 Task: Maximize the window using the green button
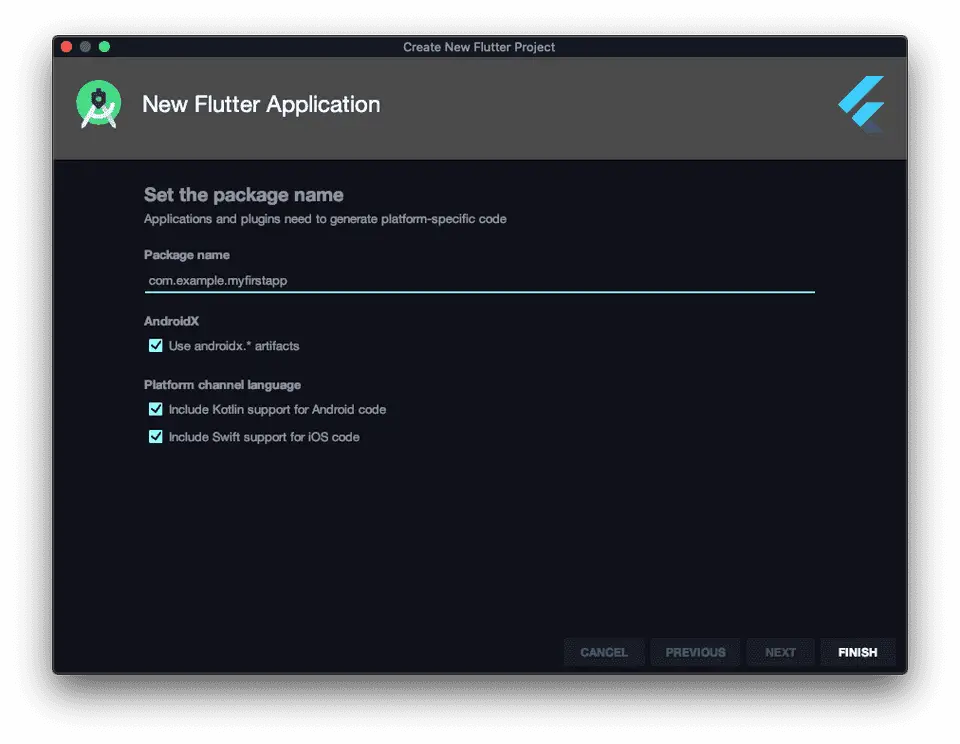point(104,47)
